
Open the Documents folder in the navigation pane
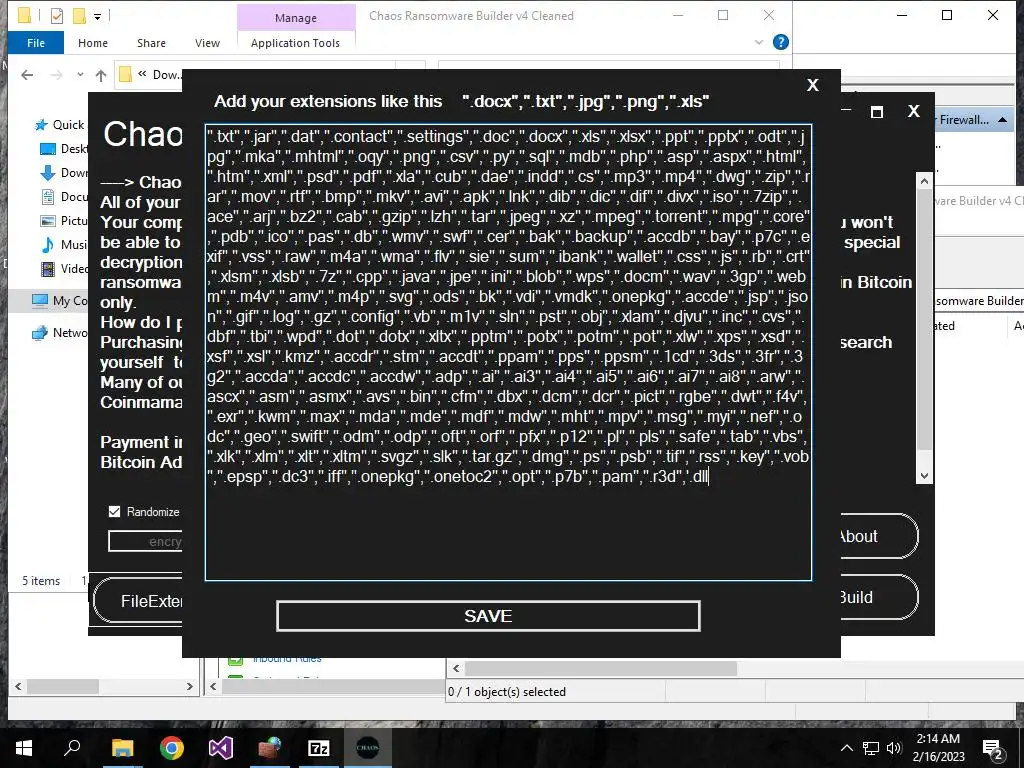click(x=64, y=197)
